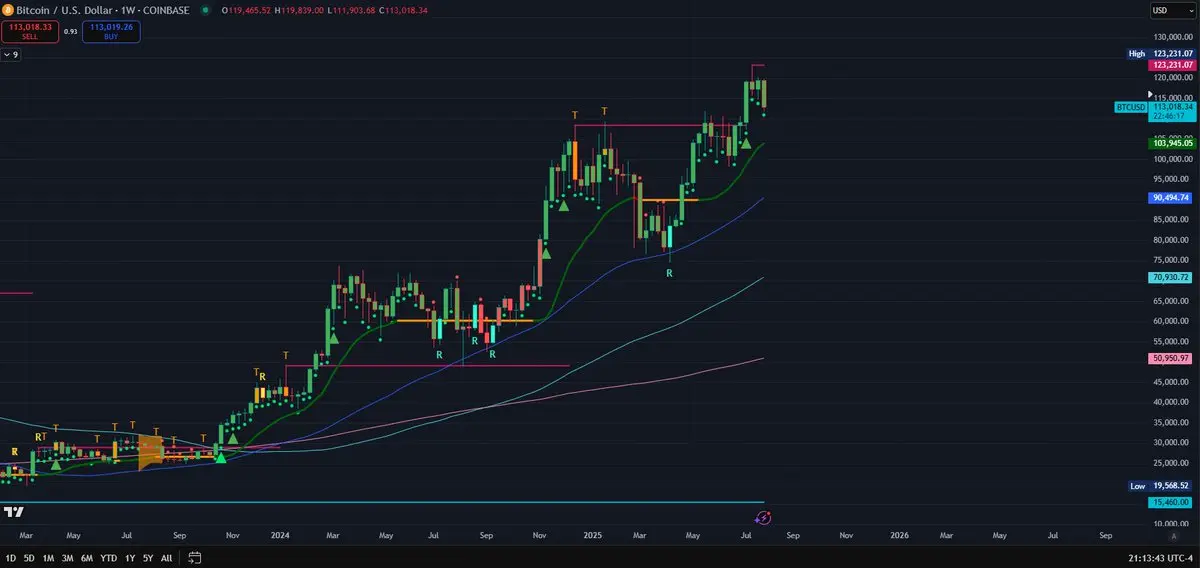The width and height of the screenshot is (1200, 568).
Task: Click the BUY 113,019.26 button
Action: pyautogui.click(x=111, y=32)
